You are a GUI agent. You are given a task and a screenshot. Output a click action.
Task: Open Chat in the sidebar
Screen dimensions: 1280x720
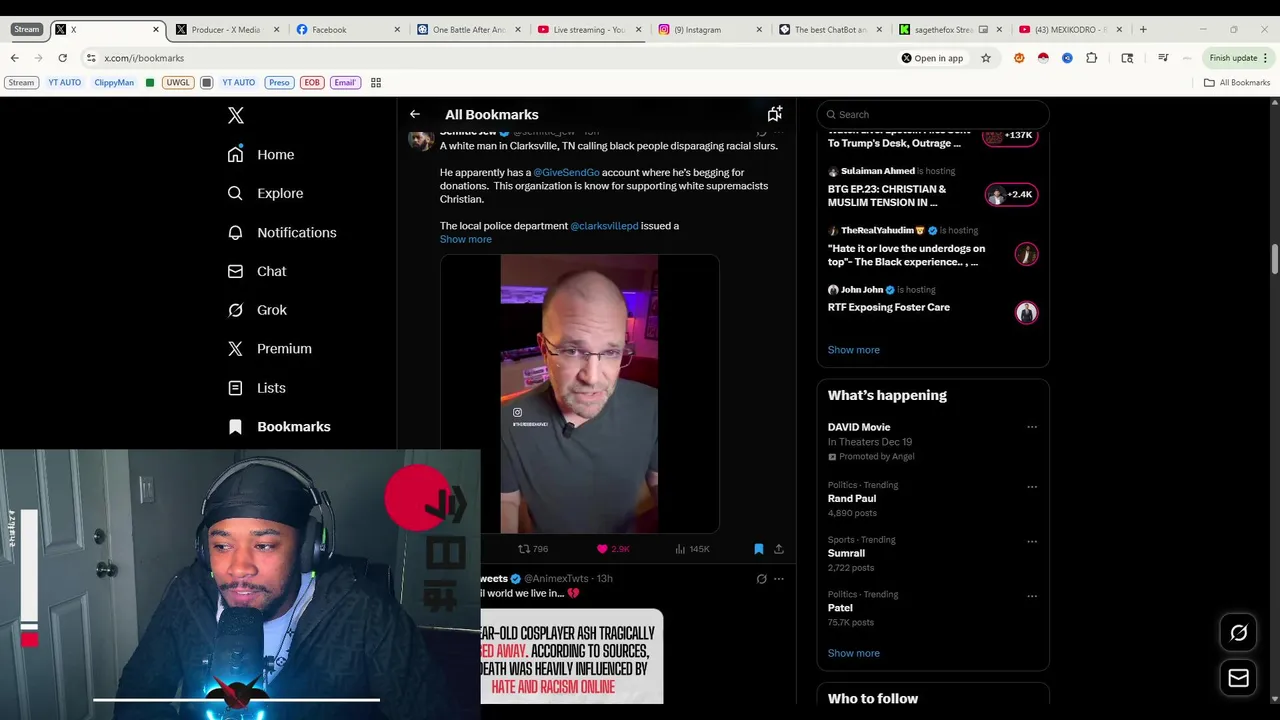click(257, 271)
